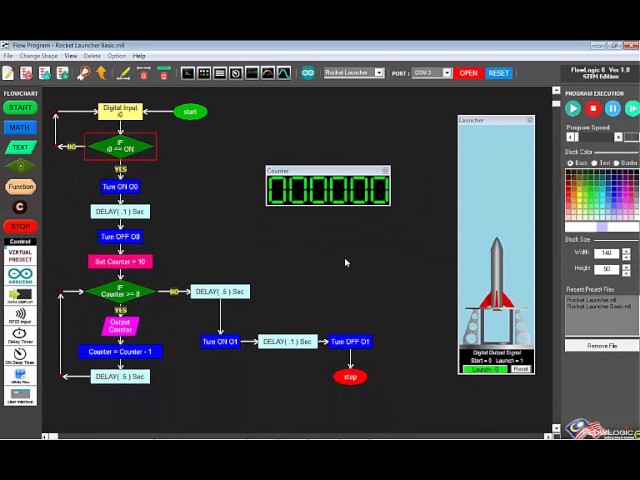Select the START flowchart block in the palette

point(20,107)
